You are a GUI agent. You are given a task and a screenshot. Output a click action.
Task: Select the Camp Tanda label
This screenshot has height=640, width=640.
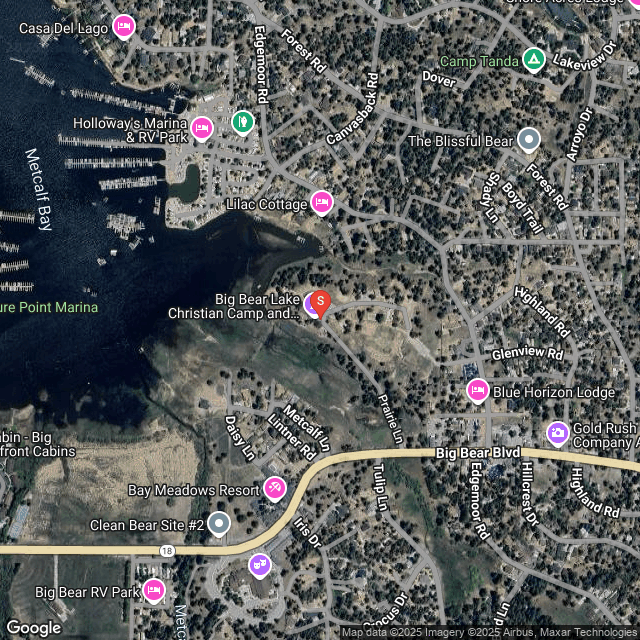[479, 62]
